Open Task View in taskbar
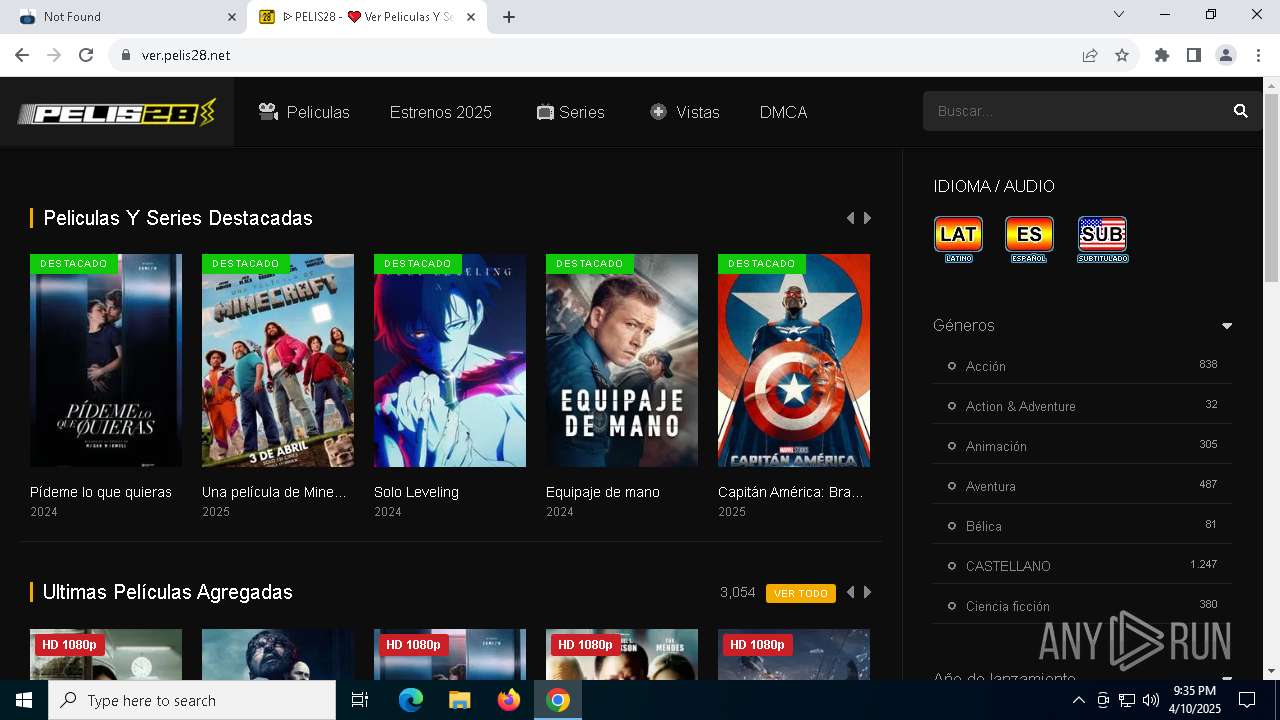The image size is (1280, 720). tap(360, 700)
